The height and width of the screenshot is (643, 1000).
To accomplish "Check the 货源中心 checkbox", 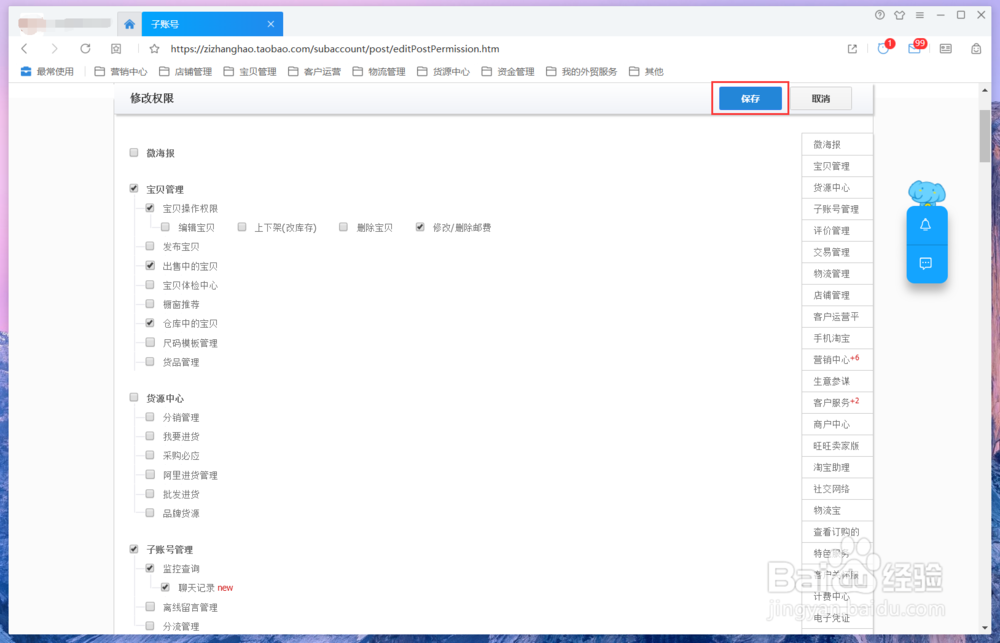I will point(134,397).
